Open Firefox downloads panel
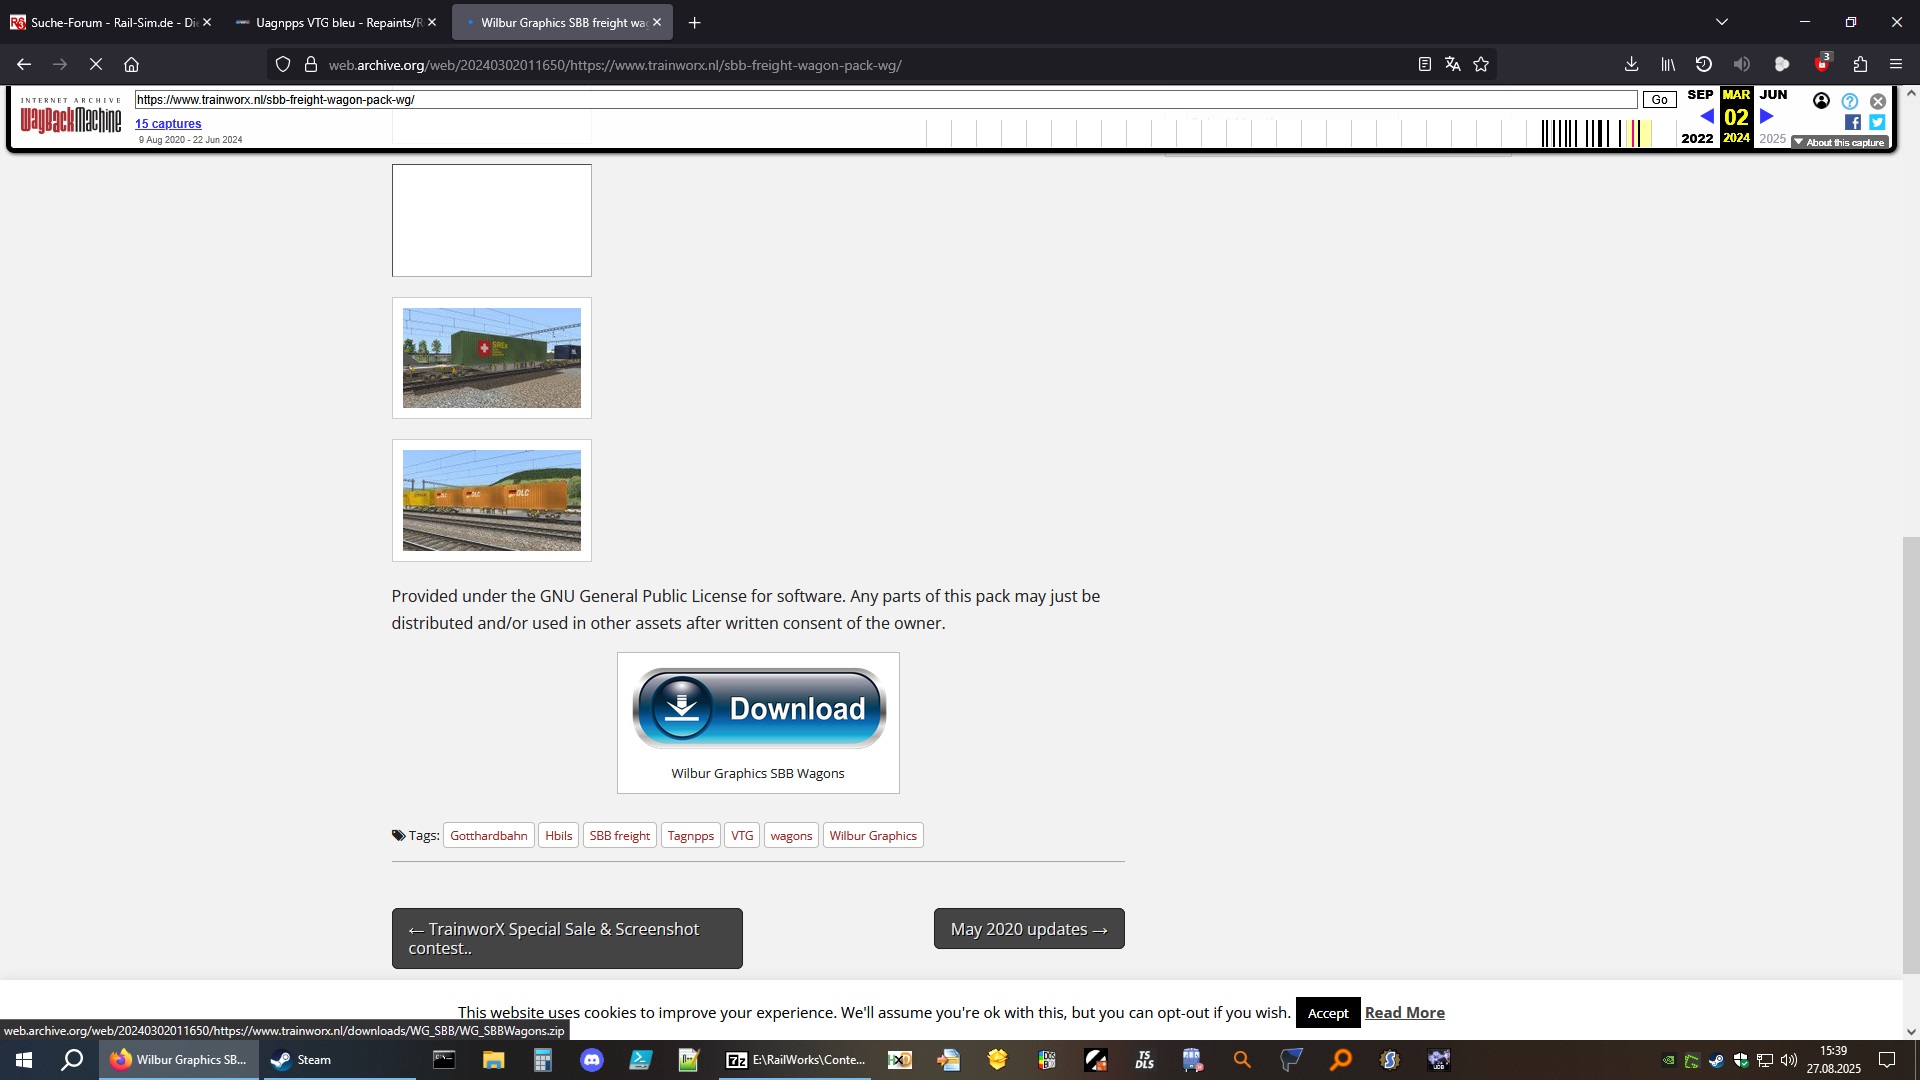1920x1080 pixels. coord(1631,64)
